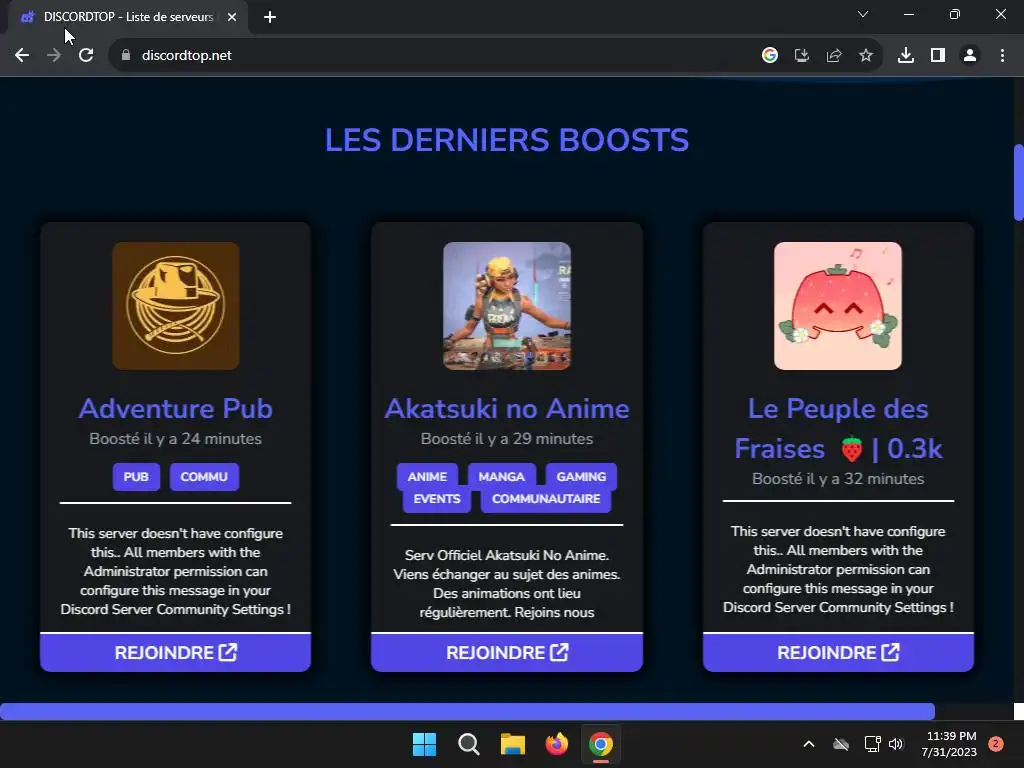Click the horizontal purple scrollbar
This screenshot has height=768, width=1024.
point(468,711)
